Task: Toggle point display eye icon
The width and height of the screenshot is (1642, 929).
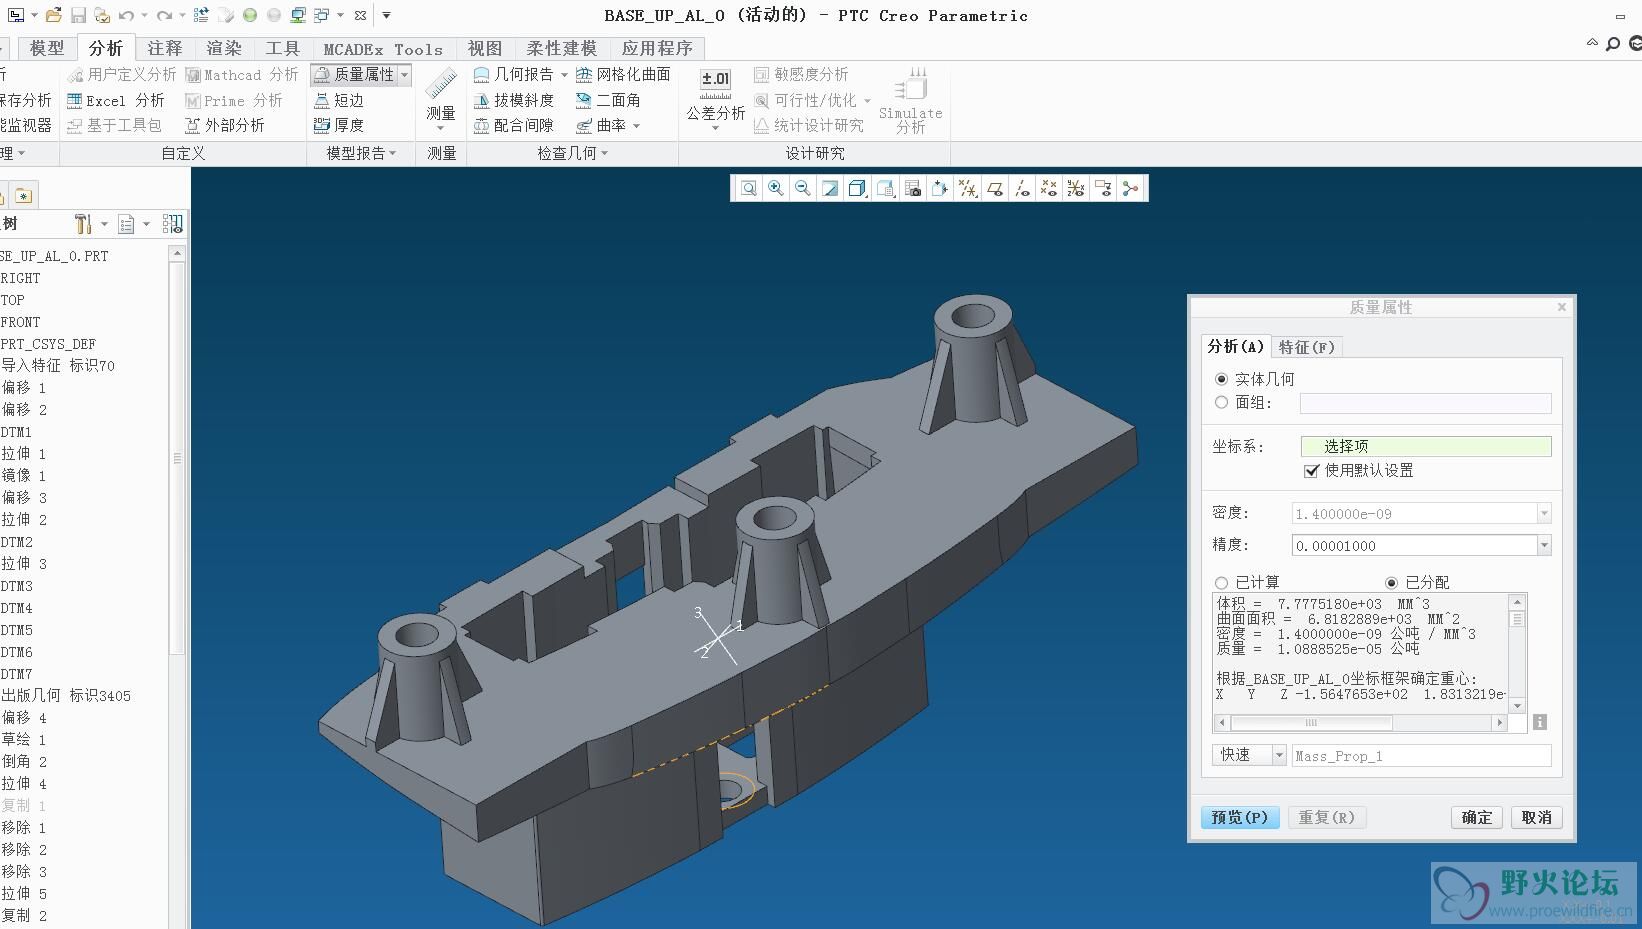Action: [1049, 188]
